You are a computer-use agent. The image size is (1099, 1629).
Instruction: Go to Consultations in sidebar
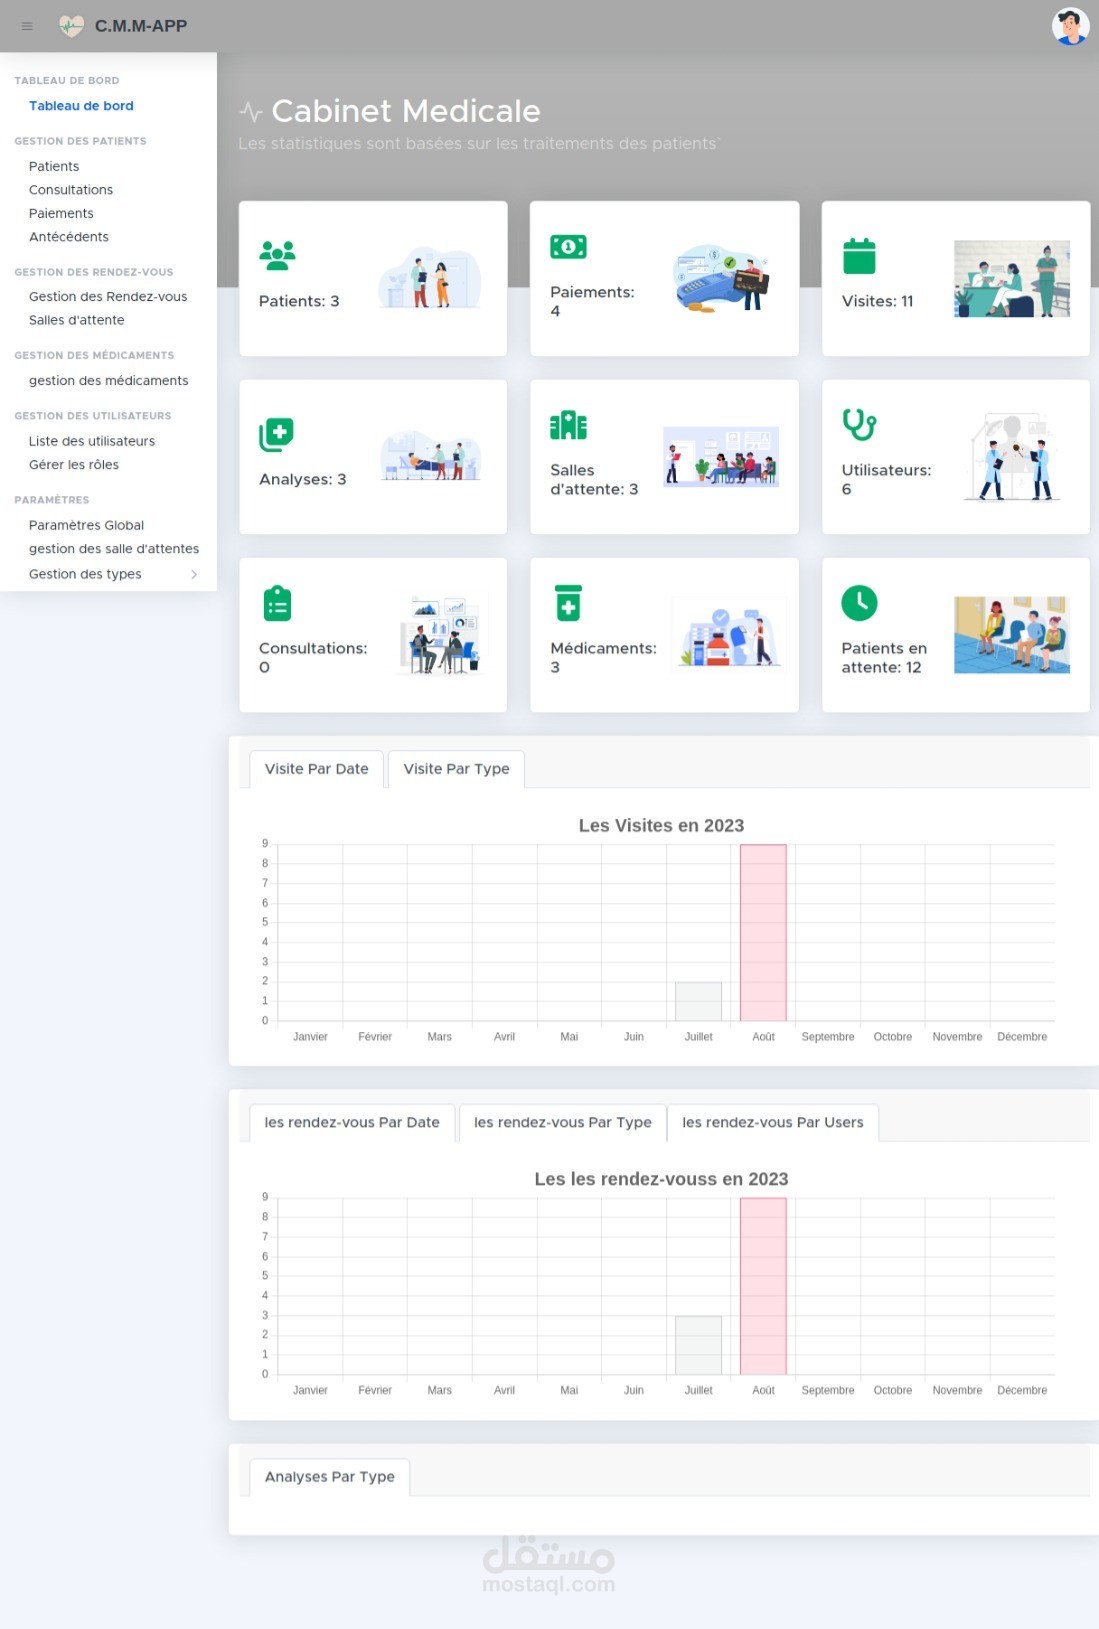pyautogui.click(x=71, y=190)
